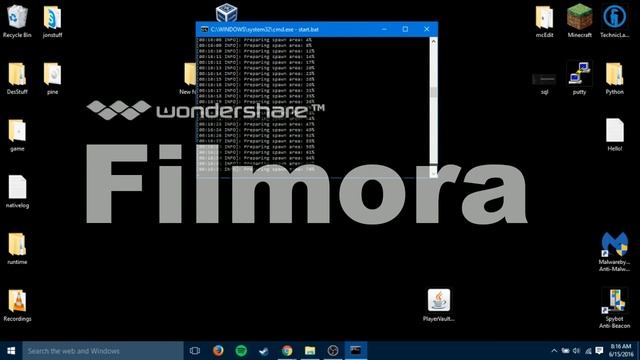Click the cmd vertical scrollbar thumb
This screenshot has height=360, width=640.
click(x=433, y=92)
